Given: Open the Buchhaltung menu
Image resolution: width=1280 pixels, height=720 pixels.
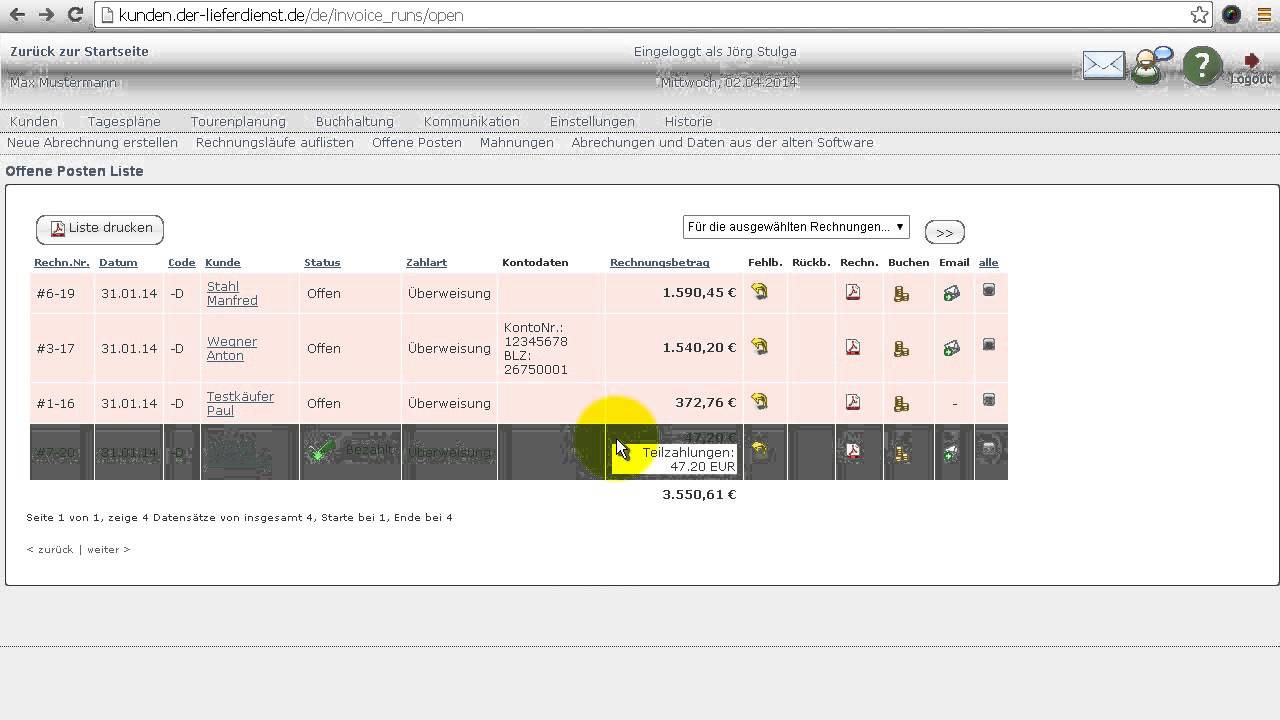Looking at the screenshot, I should click(x=355, y=121).
